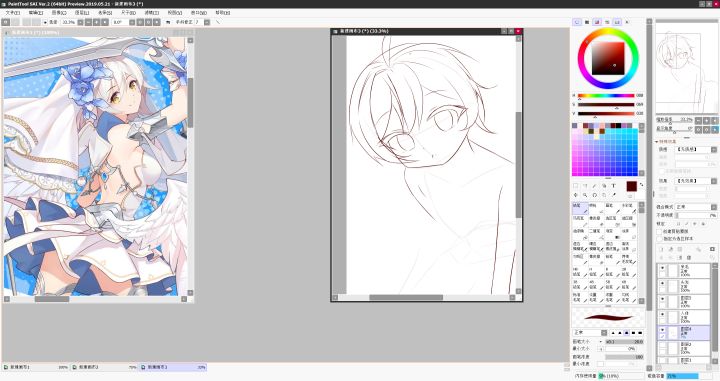Open the 视图 View menu
Screen dimensions: 720x381
[174, 12]
